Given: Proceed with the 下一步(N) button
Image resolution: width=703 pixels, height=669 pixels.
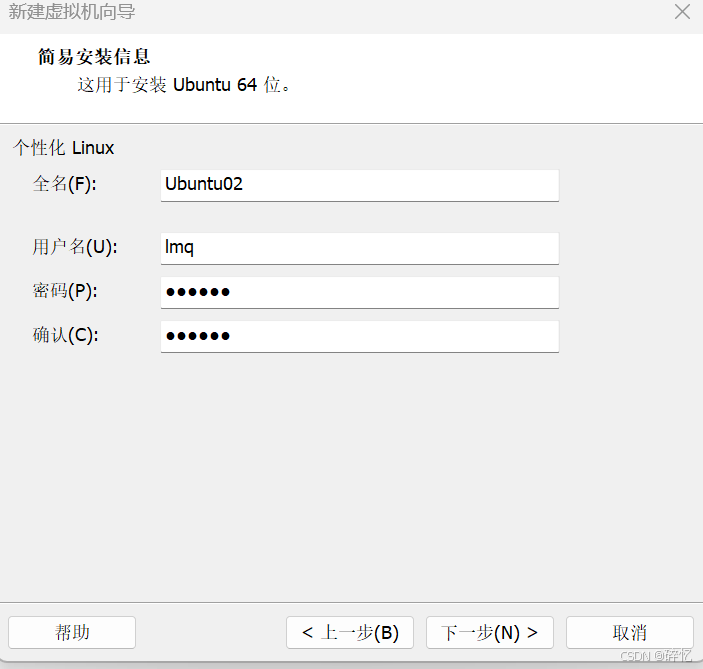Looking at the screenshot, I should [490, 632].
